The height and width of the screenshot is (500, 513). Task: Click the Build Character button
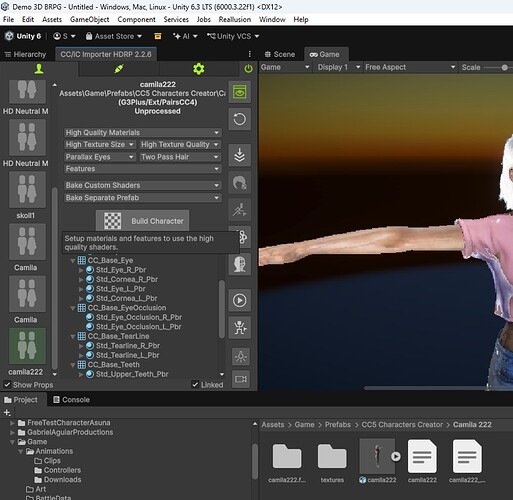[x=142, y=221]
